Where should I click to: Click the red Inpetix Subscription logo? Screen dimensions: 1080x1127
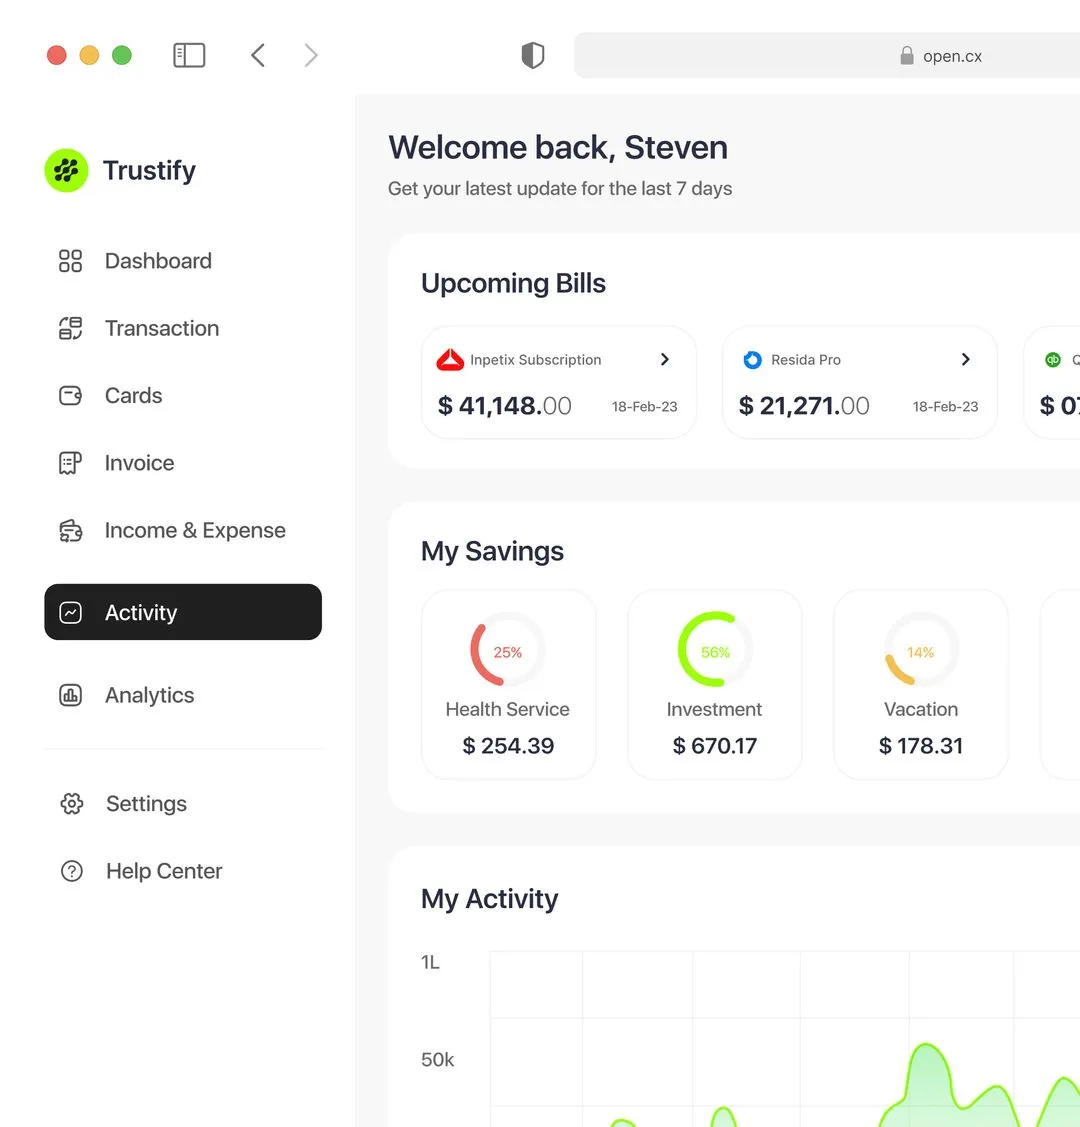(x=451, y=359)
